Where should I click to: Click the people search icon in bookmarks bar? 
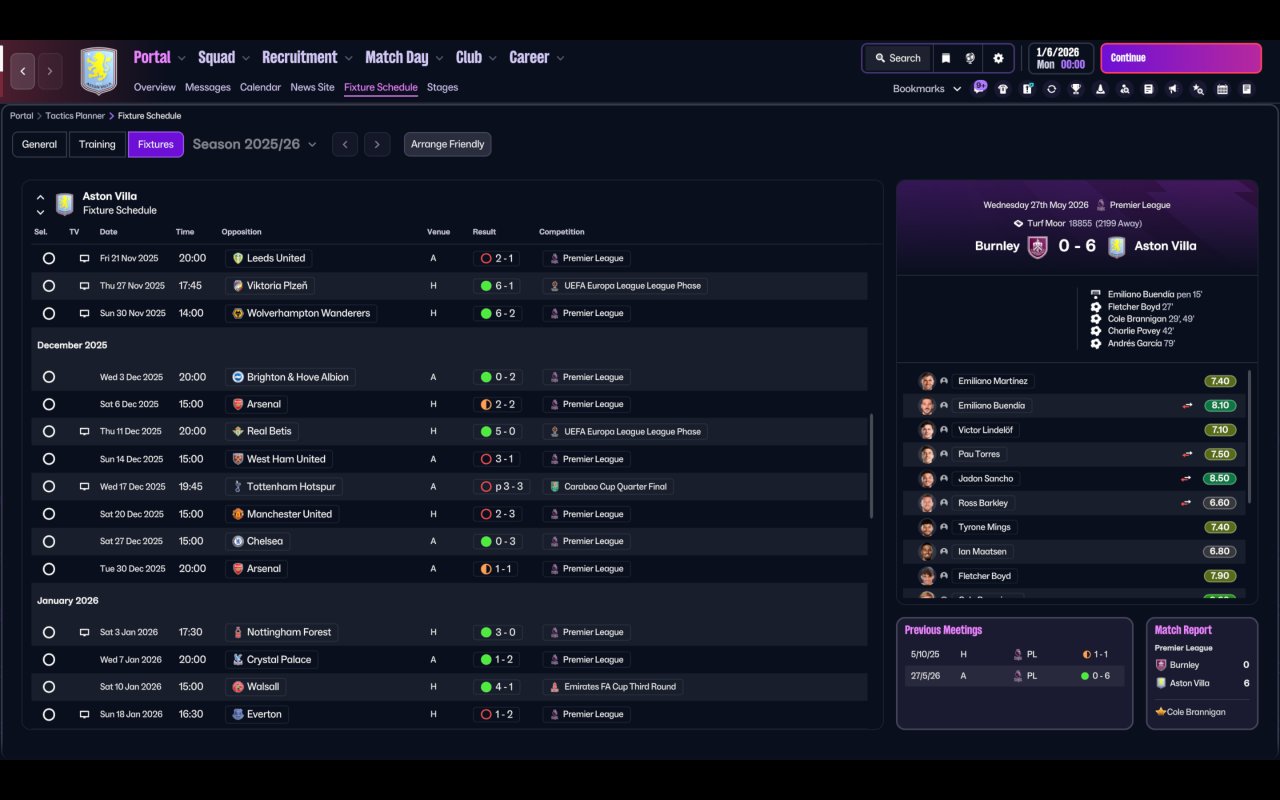pos(1124,89)
